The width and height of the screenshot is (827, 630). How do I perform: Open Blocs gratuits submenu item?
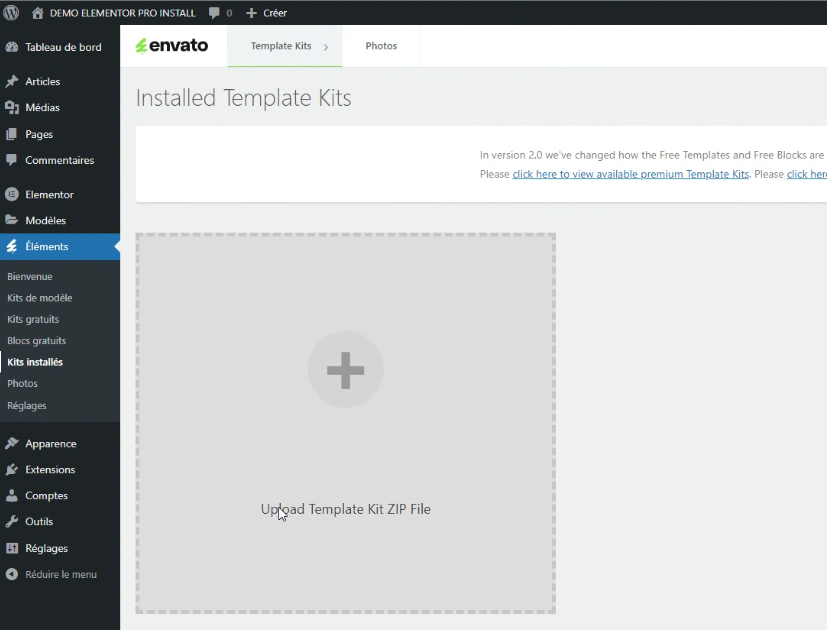[x=36, y=341]
